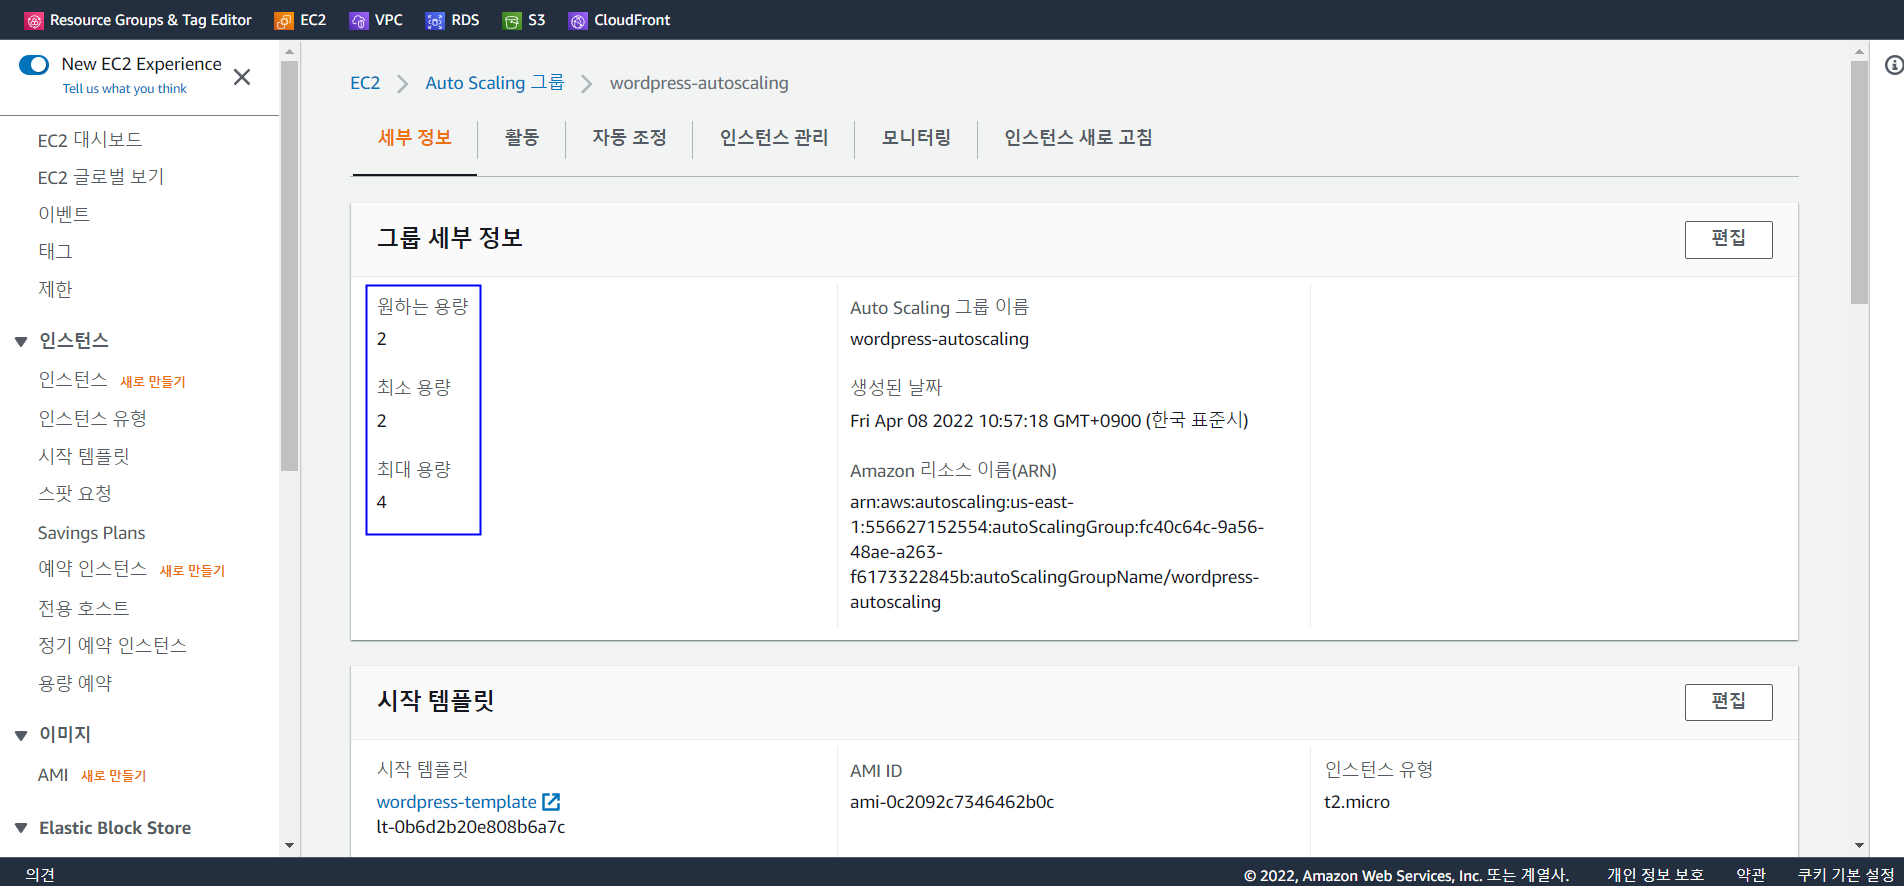
Task: Click the VPC service icon
Action: 358,20
